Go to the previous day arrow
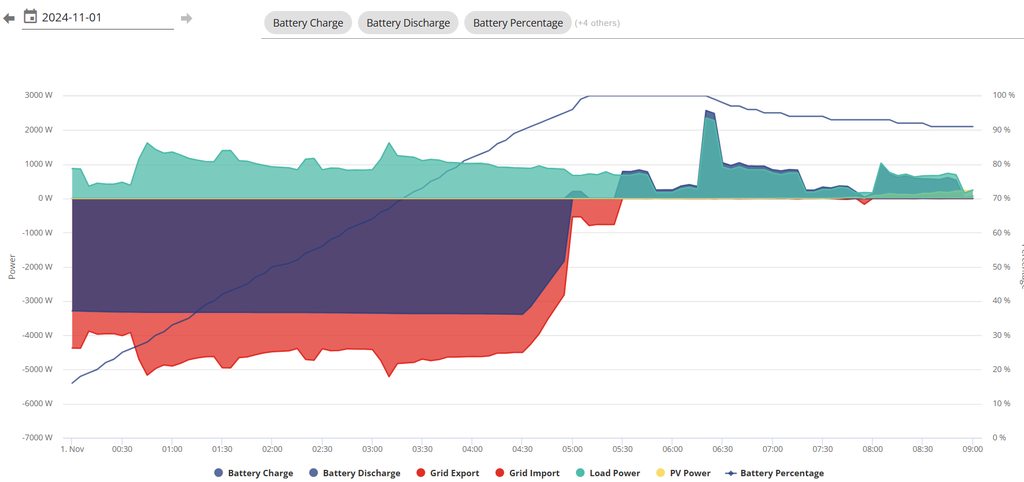Screen dimensions: 1024x482 coord(9,18)
